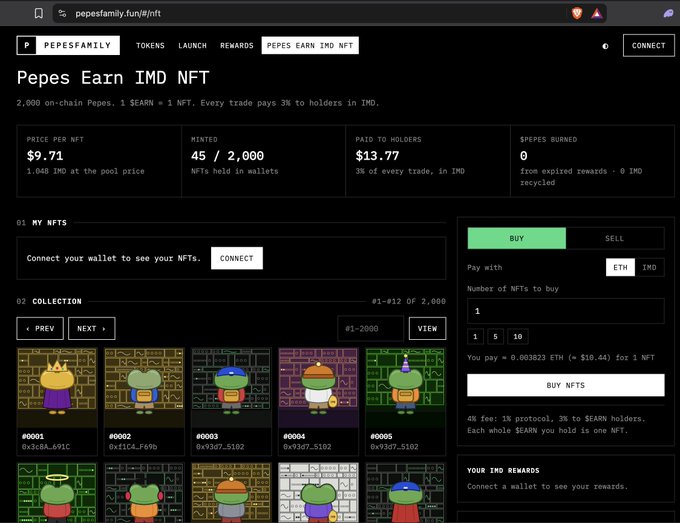Click the #0003 label text
The width and height of the screenshot is (680, 523).
[x=207, y=436]
